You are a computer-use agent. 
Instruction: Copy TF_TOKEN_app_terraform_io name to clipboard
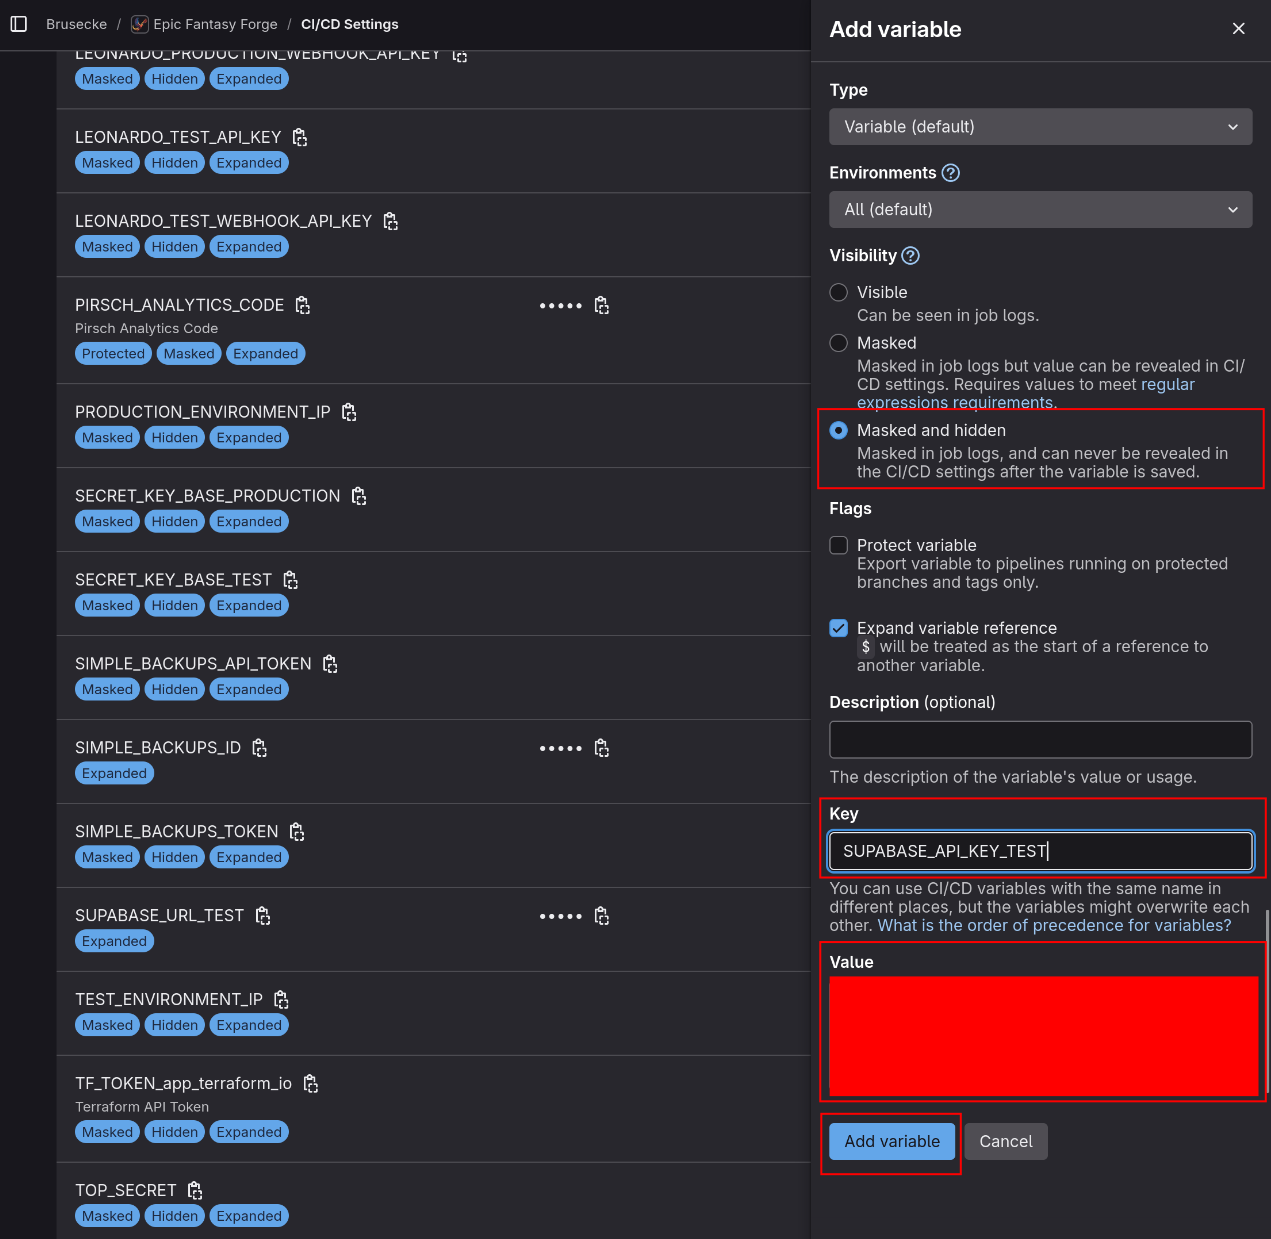click(310, 1083)
